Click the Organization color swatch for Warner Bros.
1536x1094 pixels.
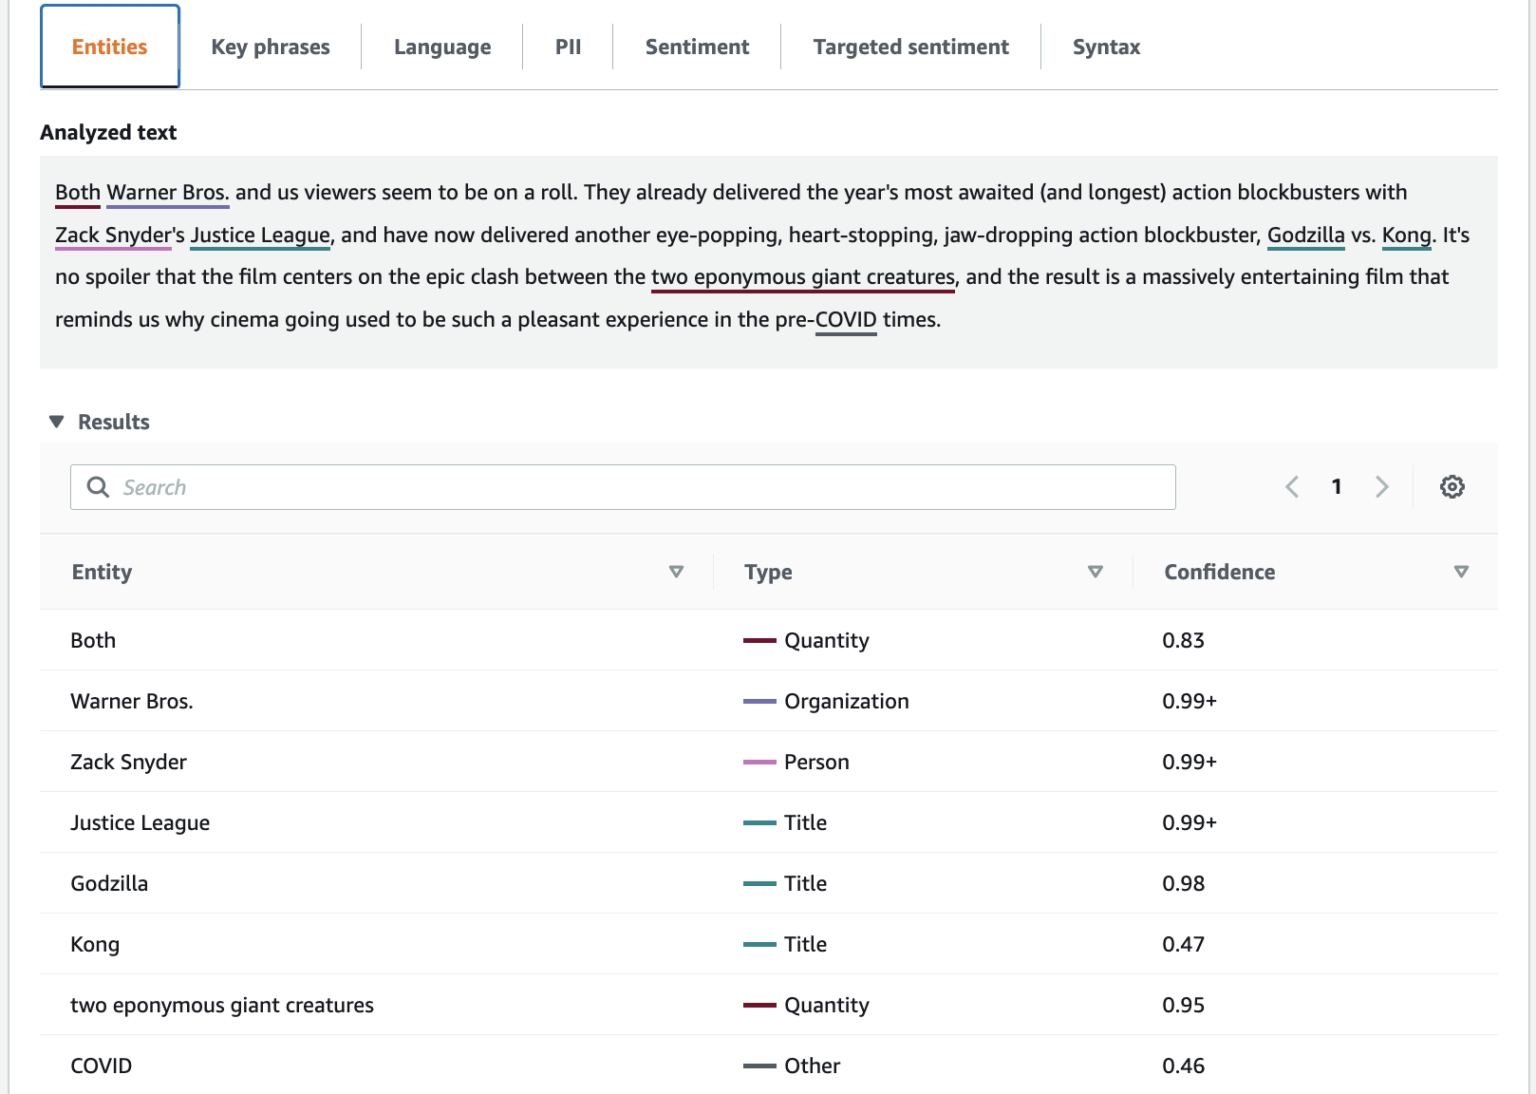758,701
